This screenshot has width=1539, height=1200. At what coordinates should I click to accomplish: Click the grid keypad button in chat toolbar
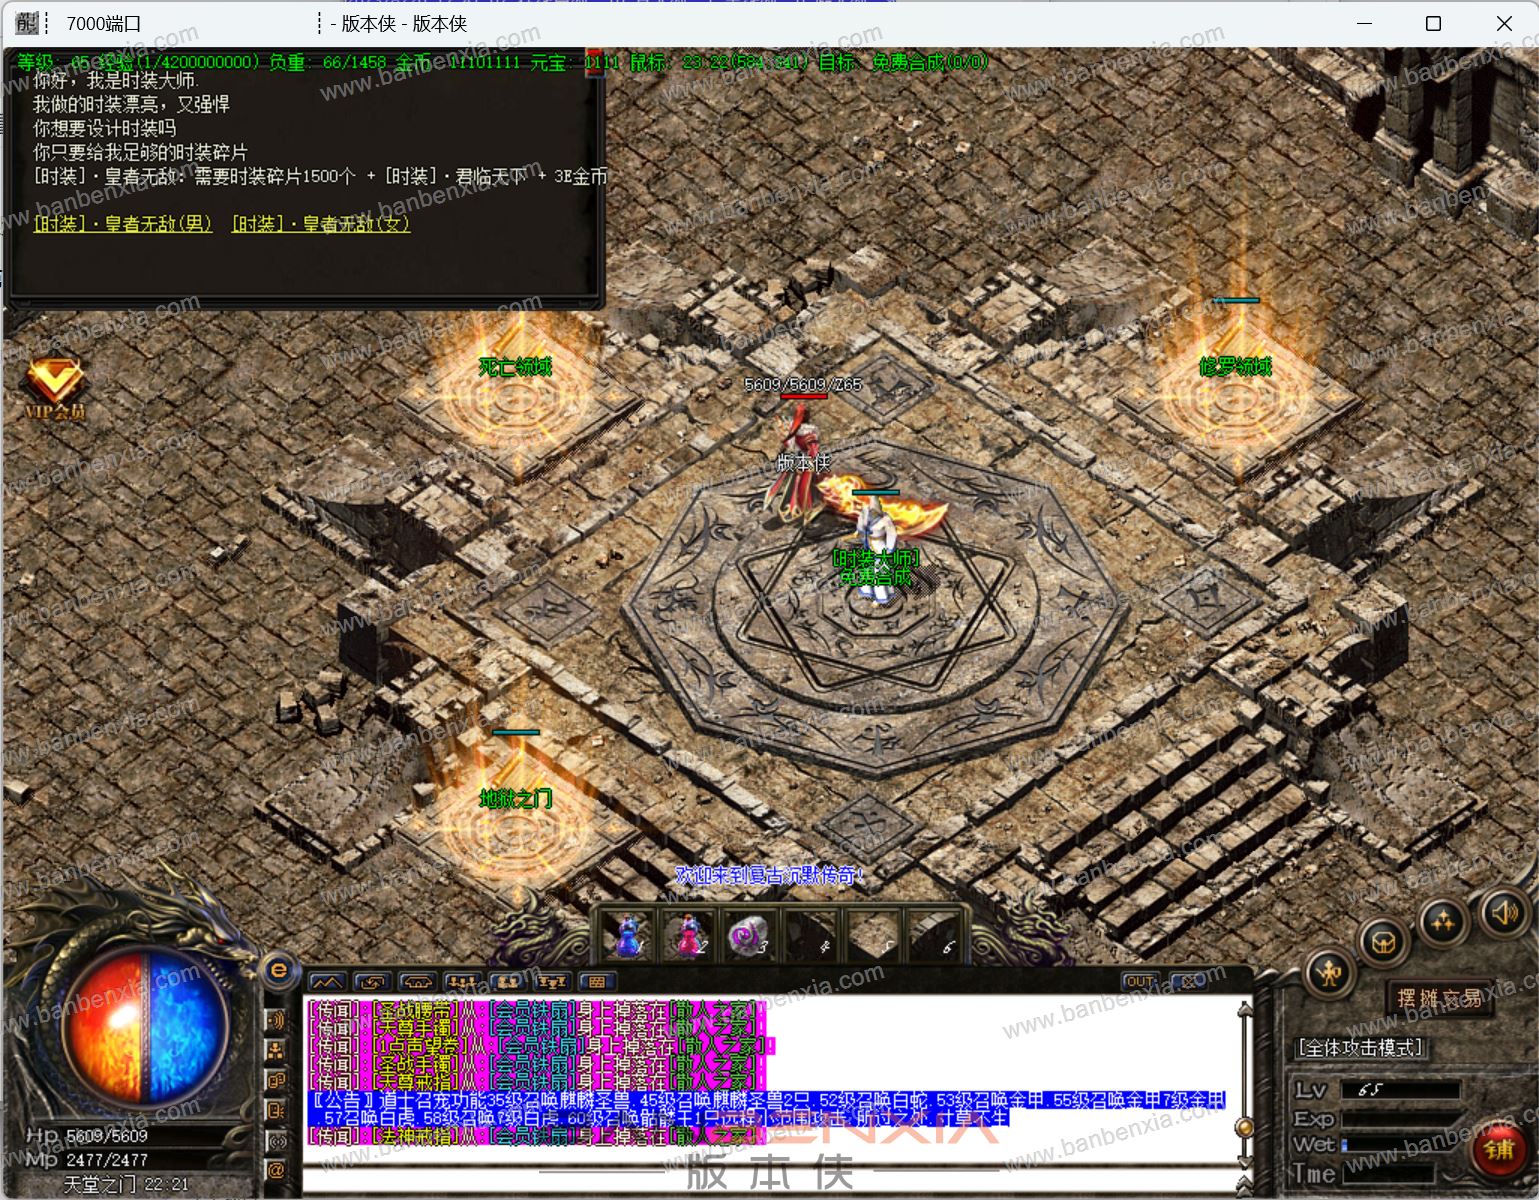[x=597, y=982]
